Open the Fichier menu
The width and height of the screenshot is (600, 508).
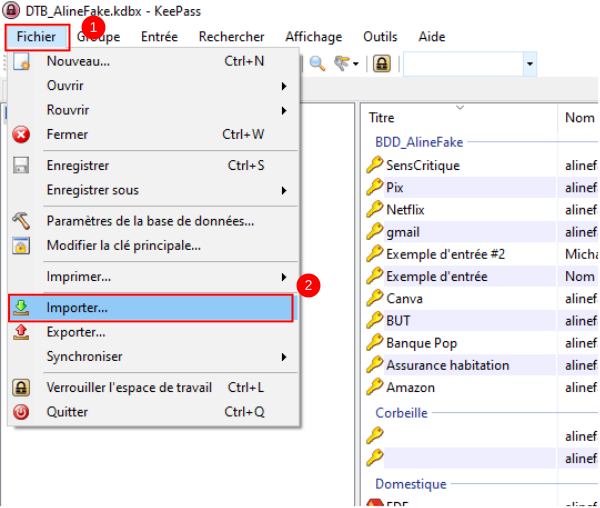click(37, 37)
